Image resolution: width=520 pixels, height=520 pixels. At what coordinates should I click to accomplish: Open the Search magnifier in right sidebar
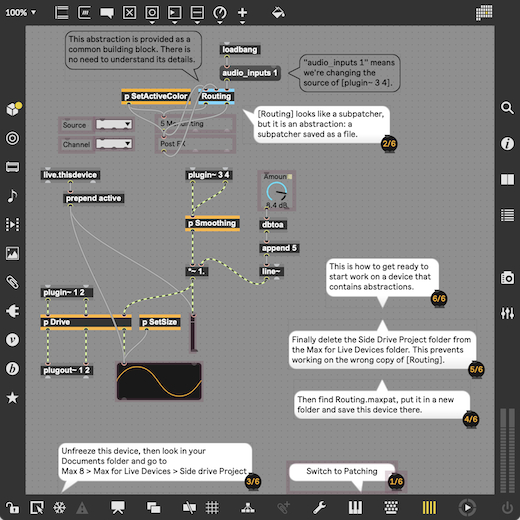(507, 108)
